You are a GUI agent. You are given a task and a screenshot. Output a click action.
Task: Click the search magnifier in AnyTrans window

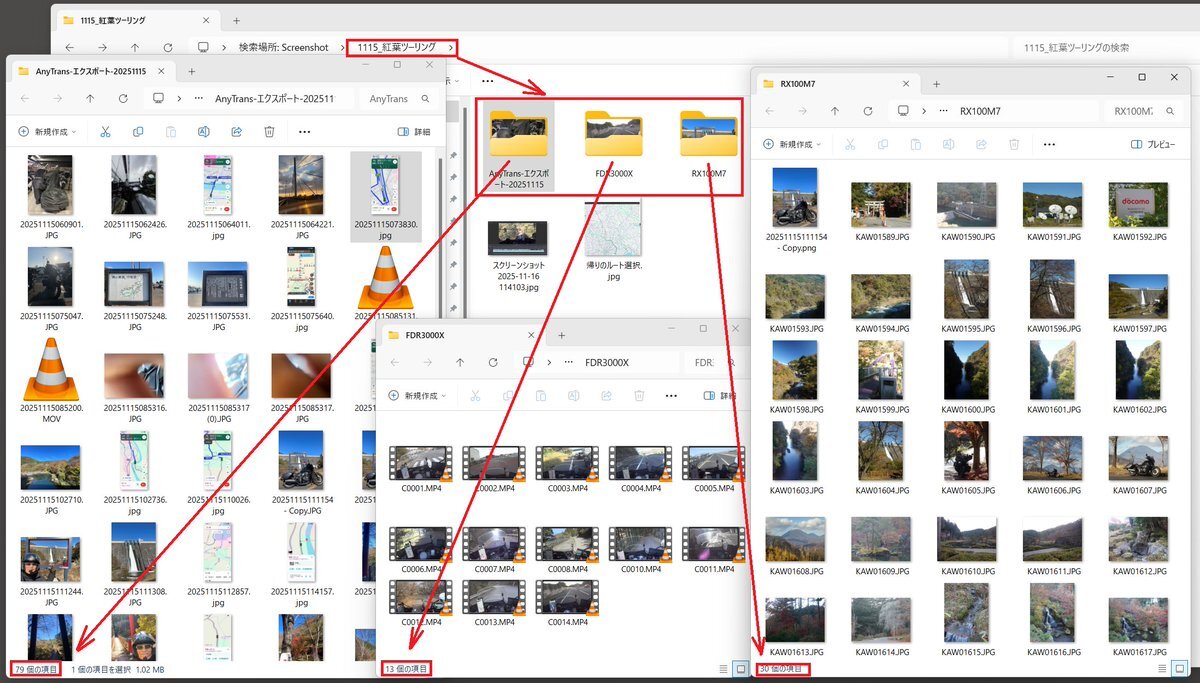(426, 99)
